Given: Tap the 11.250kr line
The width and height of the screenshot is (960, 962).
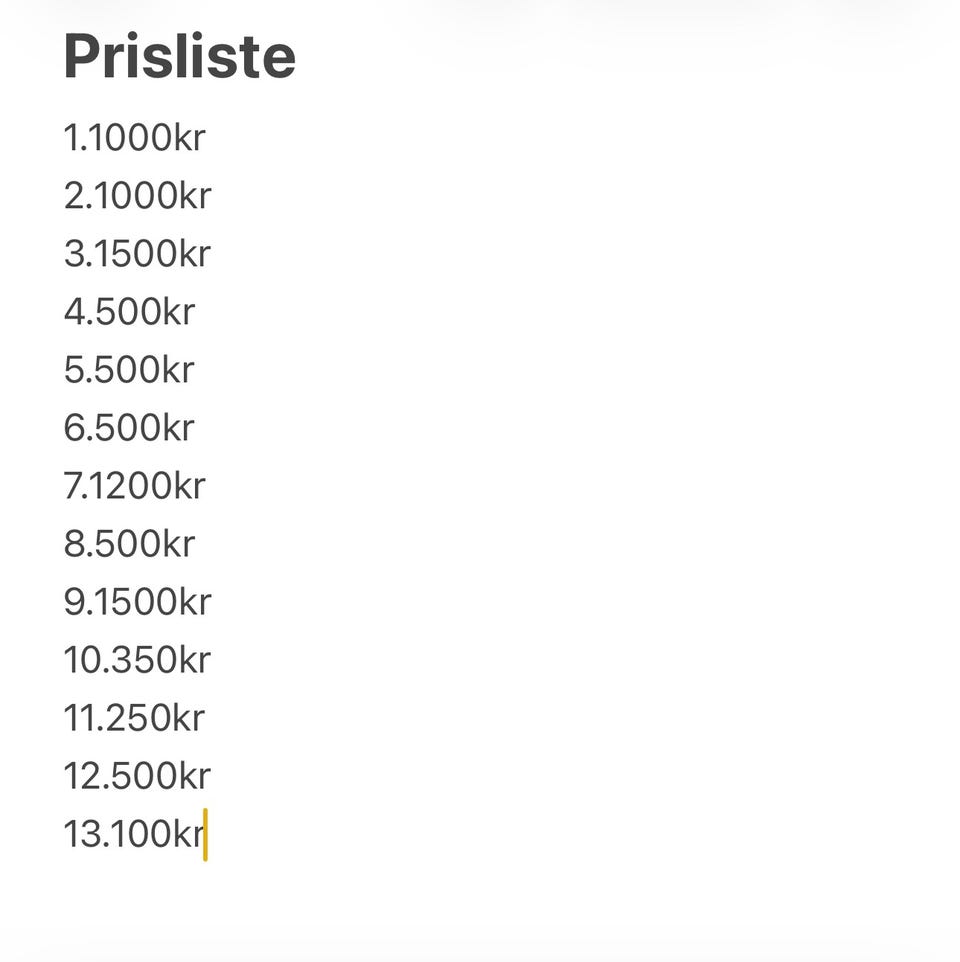Looking at the screenshot, I should [x=134, y=718].
